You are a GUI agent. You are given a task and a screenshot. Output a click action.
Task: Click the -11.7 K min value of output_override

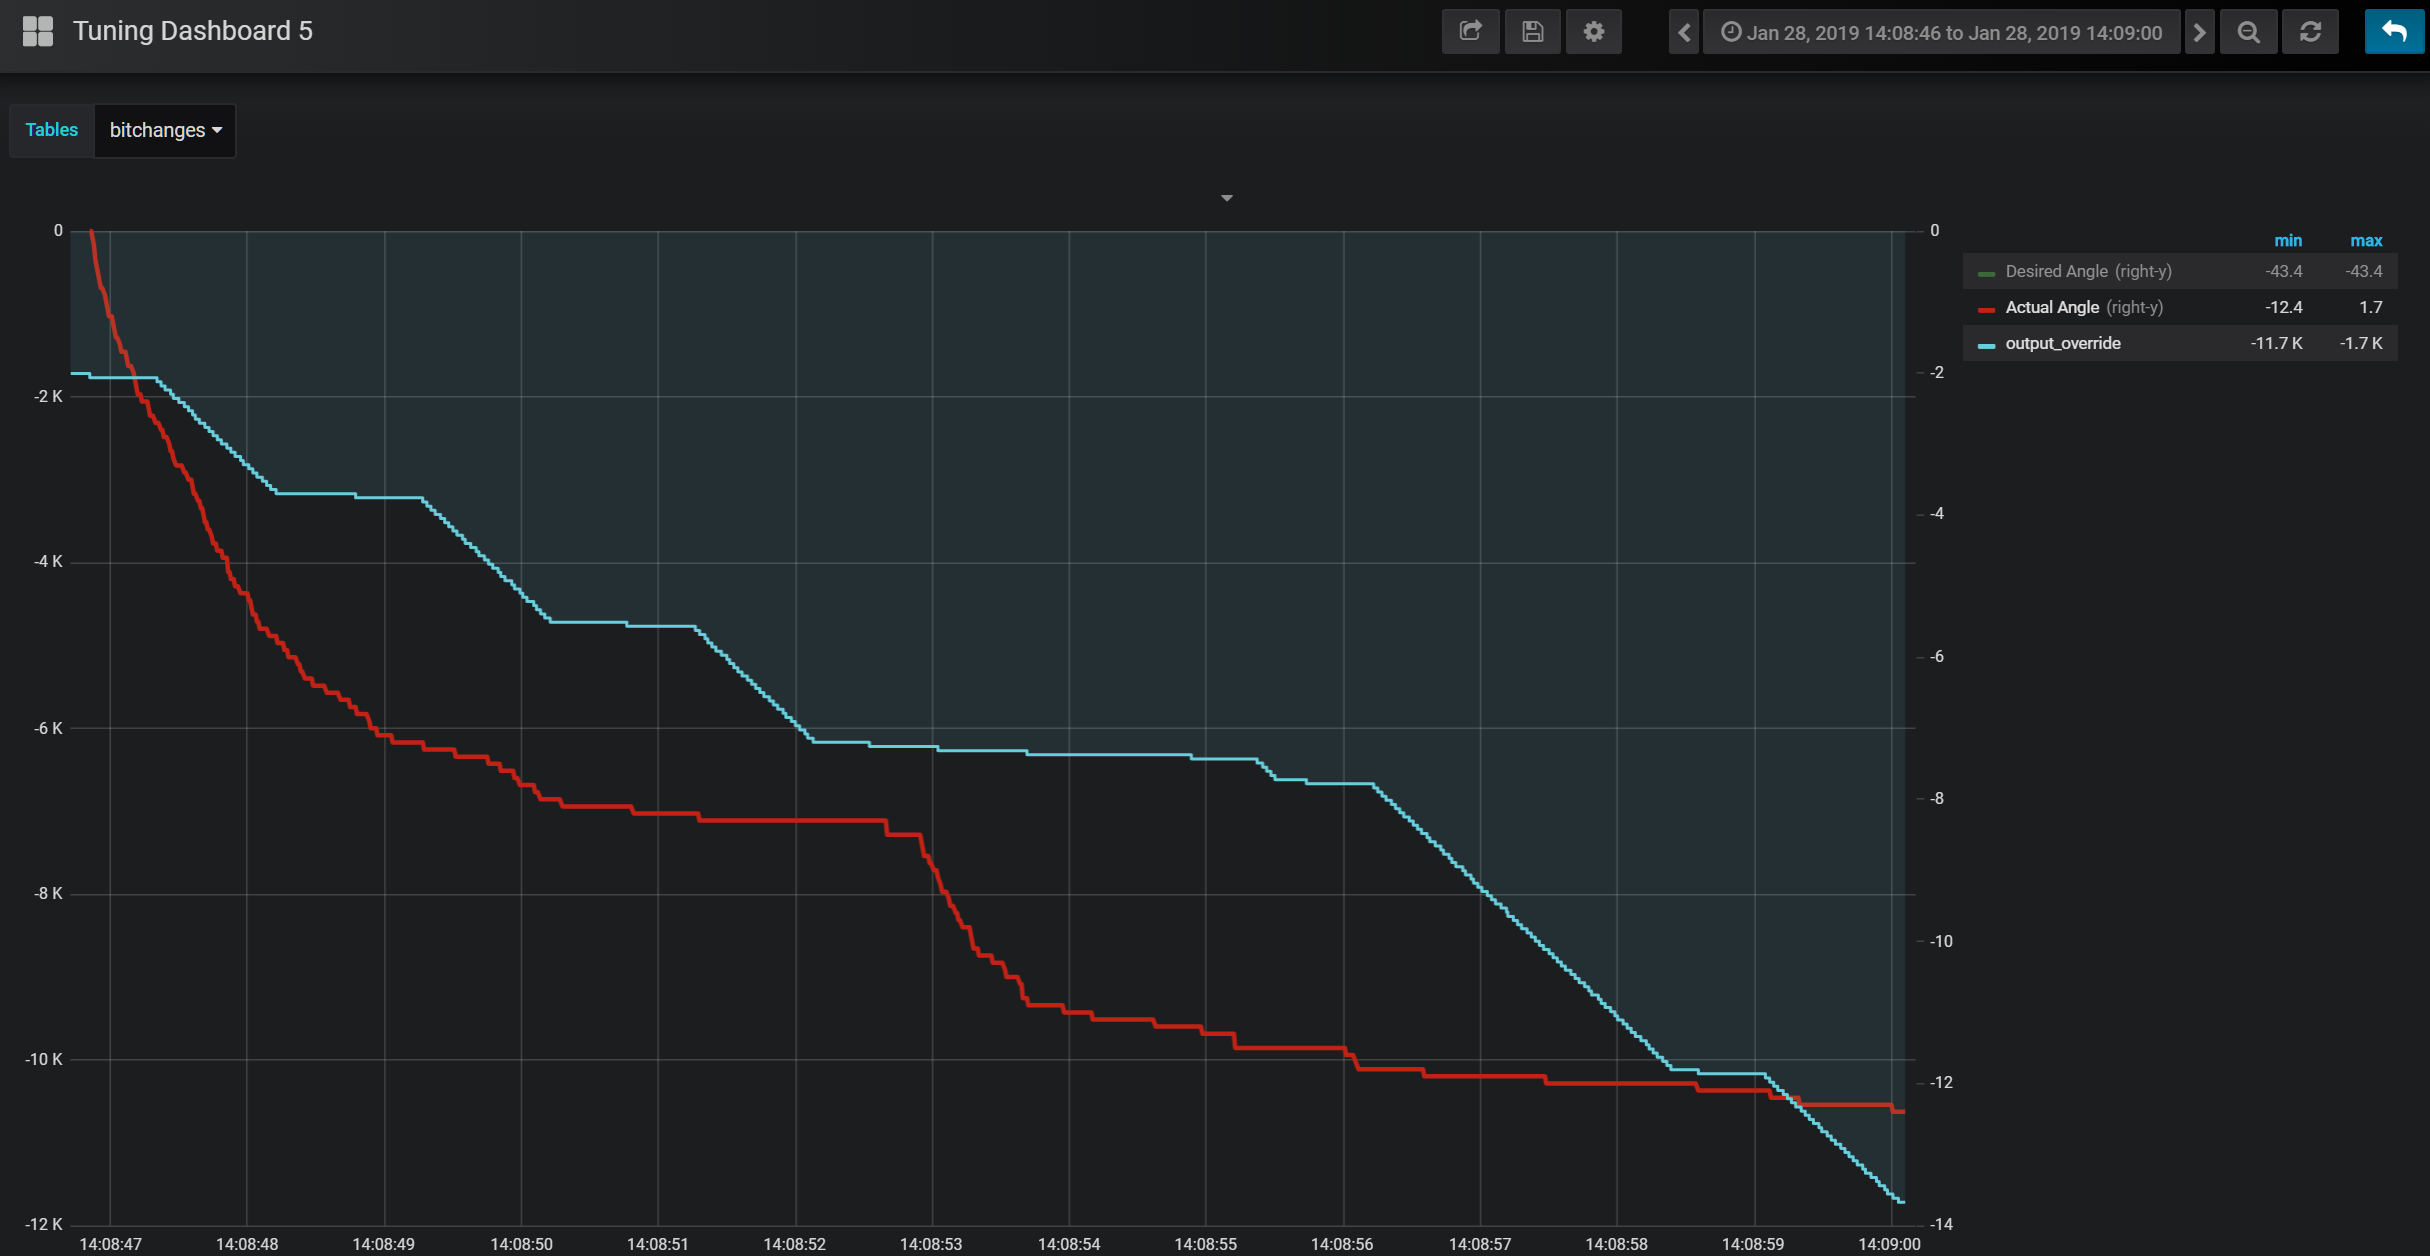click(2276, 343)
